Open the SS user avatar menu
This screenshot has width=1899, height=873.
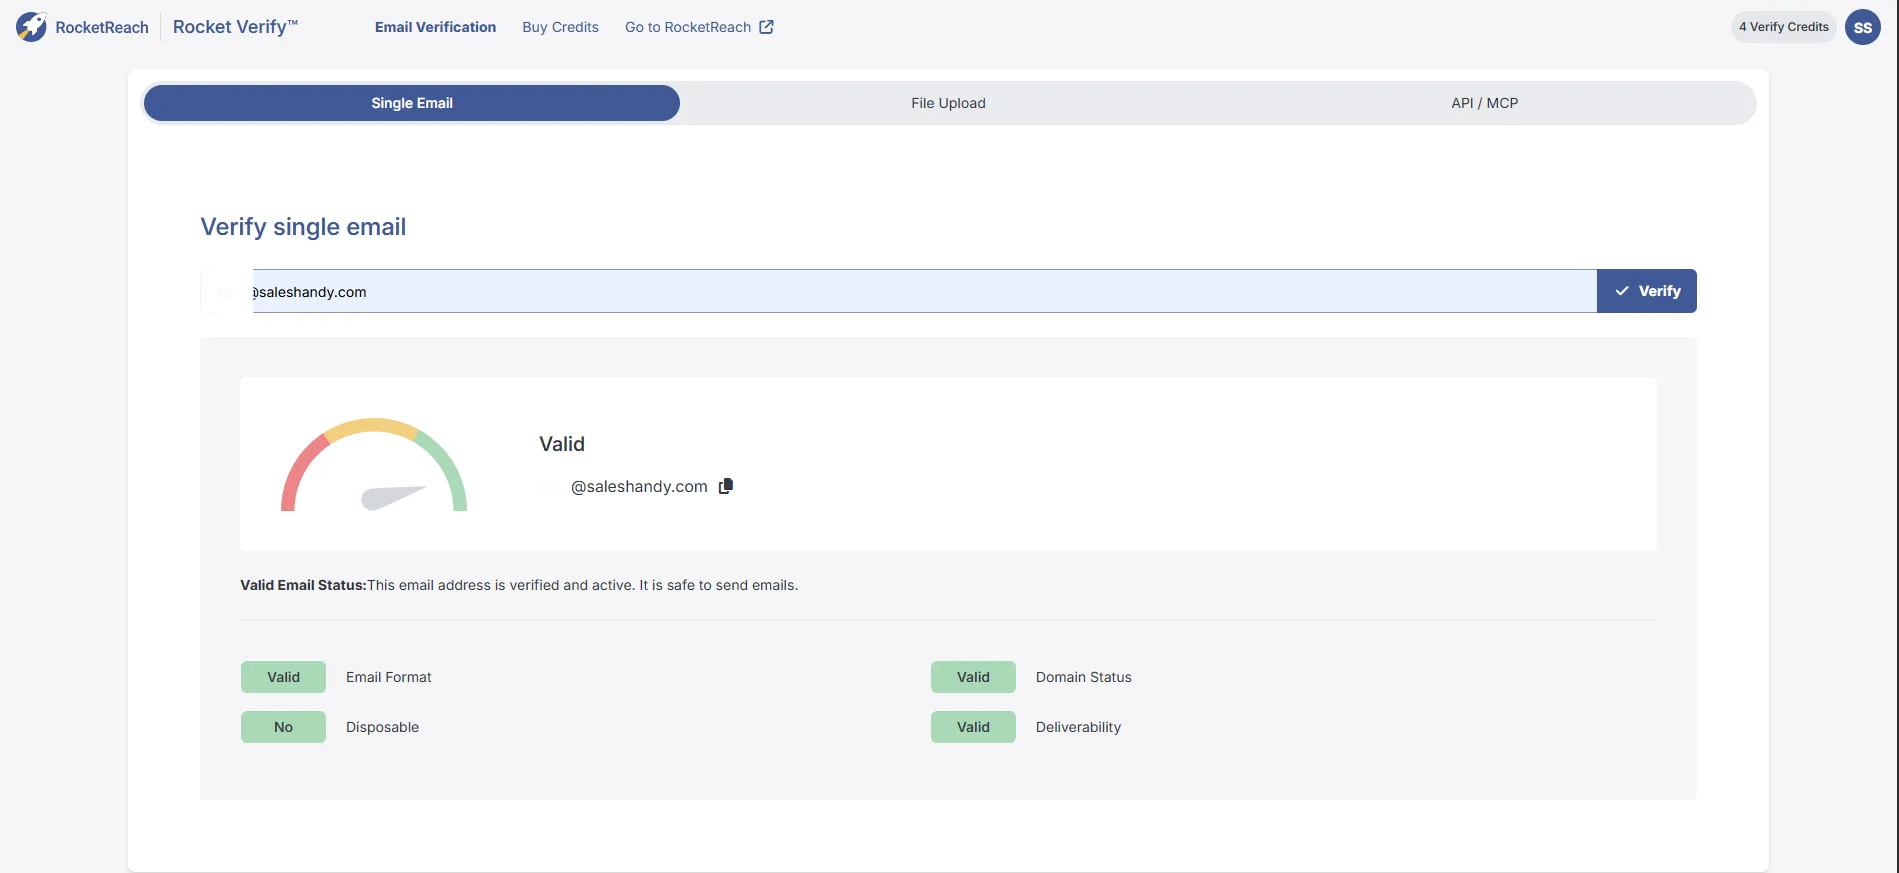pyautogui.click(x=1863, y=27)
